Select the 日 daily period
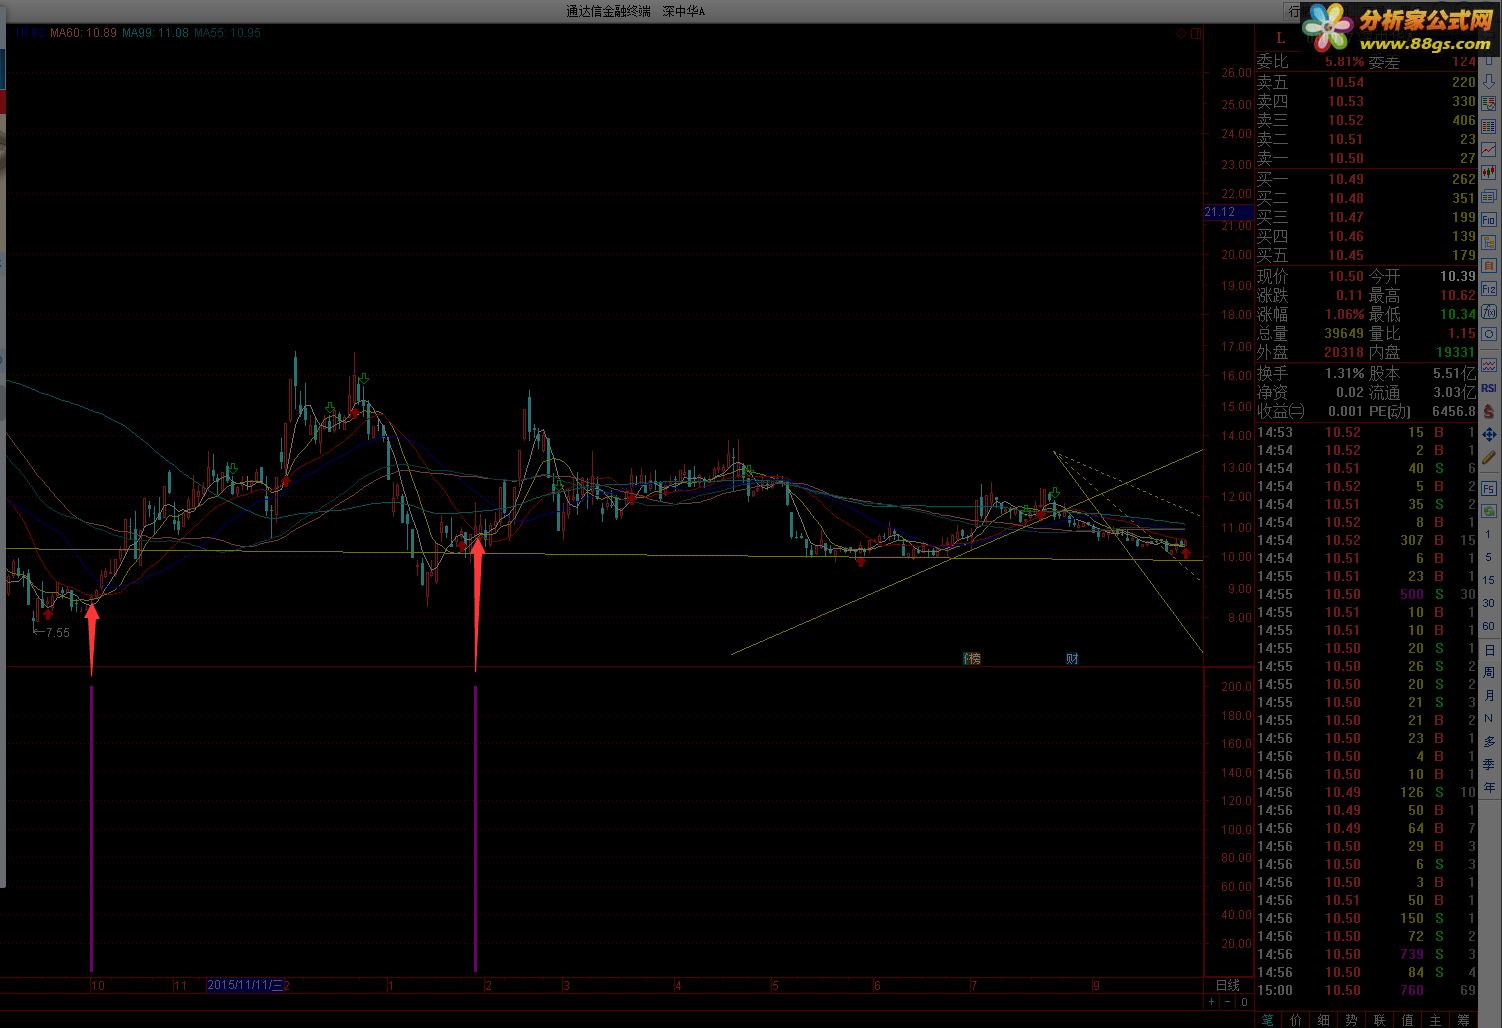Viewport: 1502px width, 1028px height. coord(1489,650)
